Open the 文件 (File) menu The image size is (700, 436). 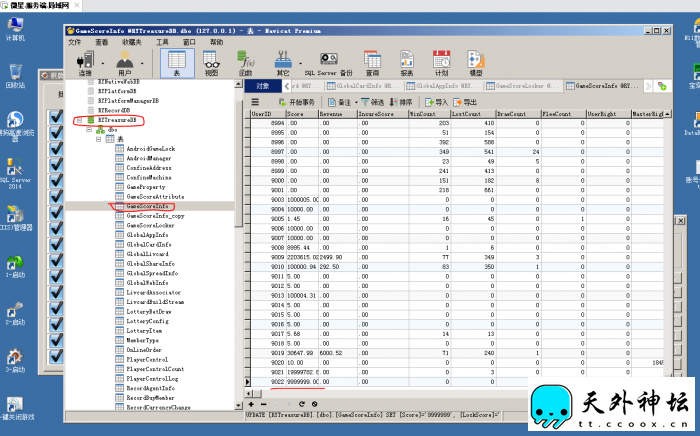point(74,43)
